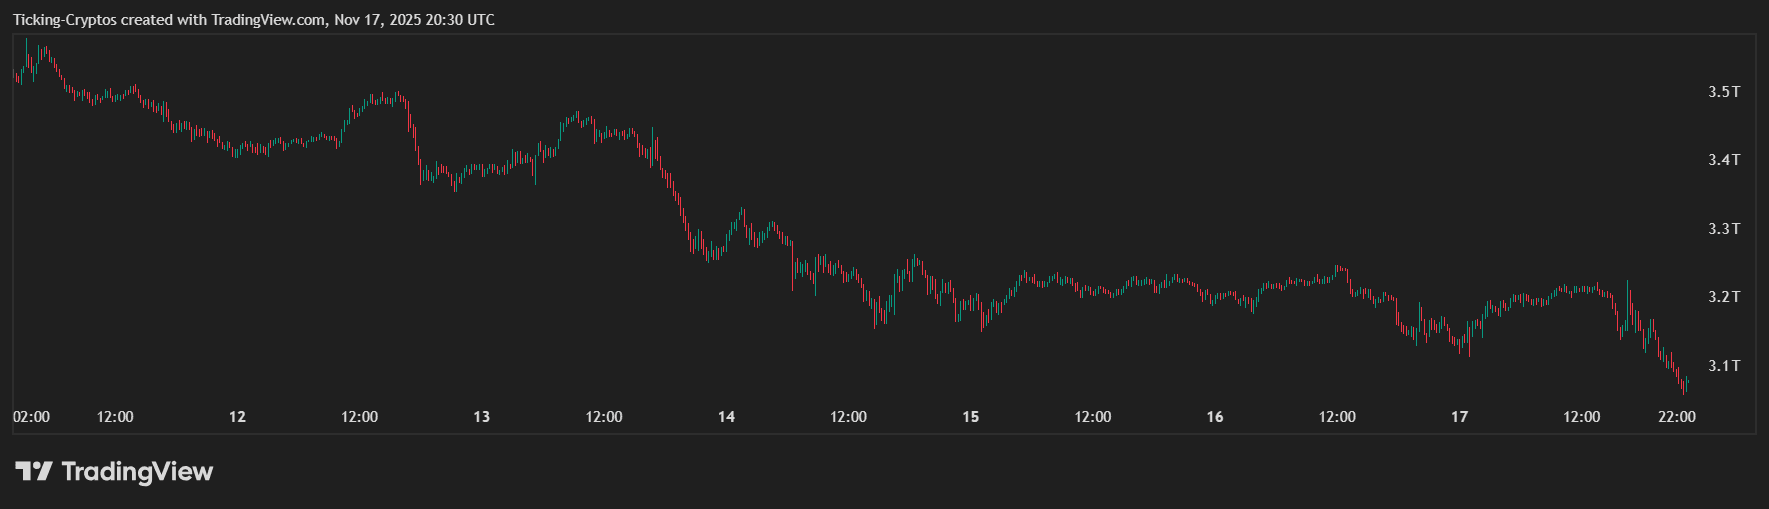
Task: Click date marker 17 on the time axis
Action: click(x=1459, y=417)
